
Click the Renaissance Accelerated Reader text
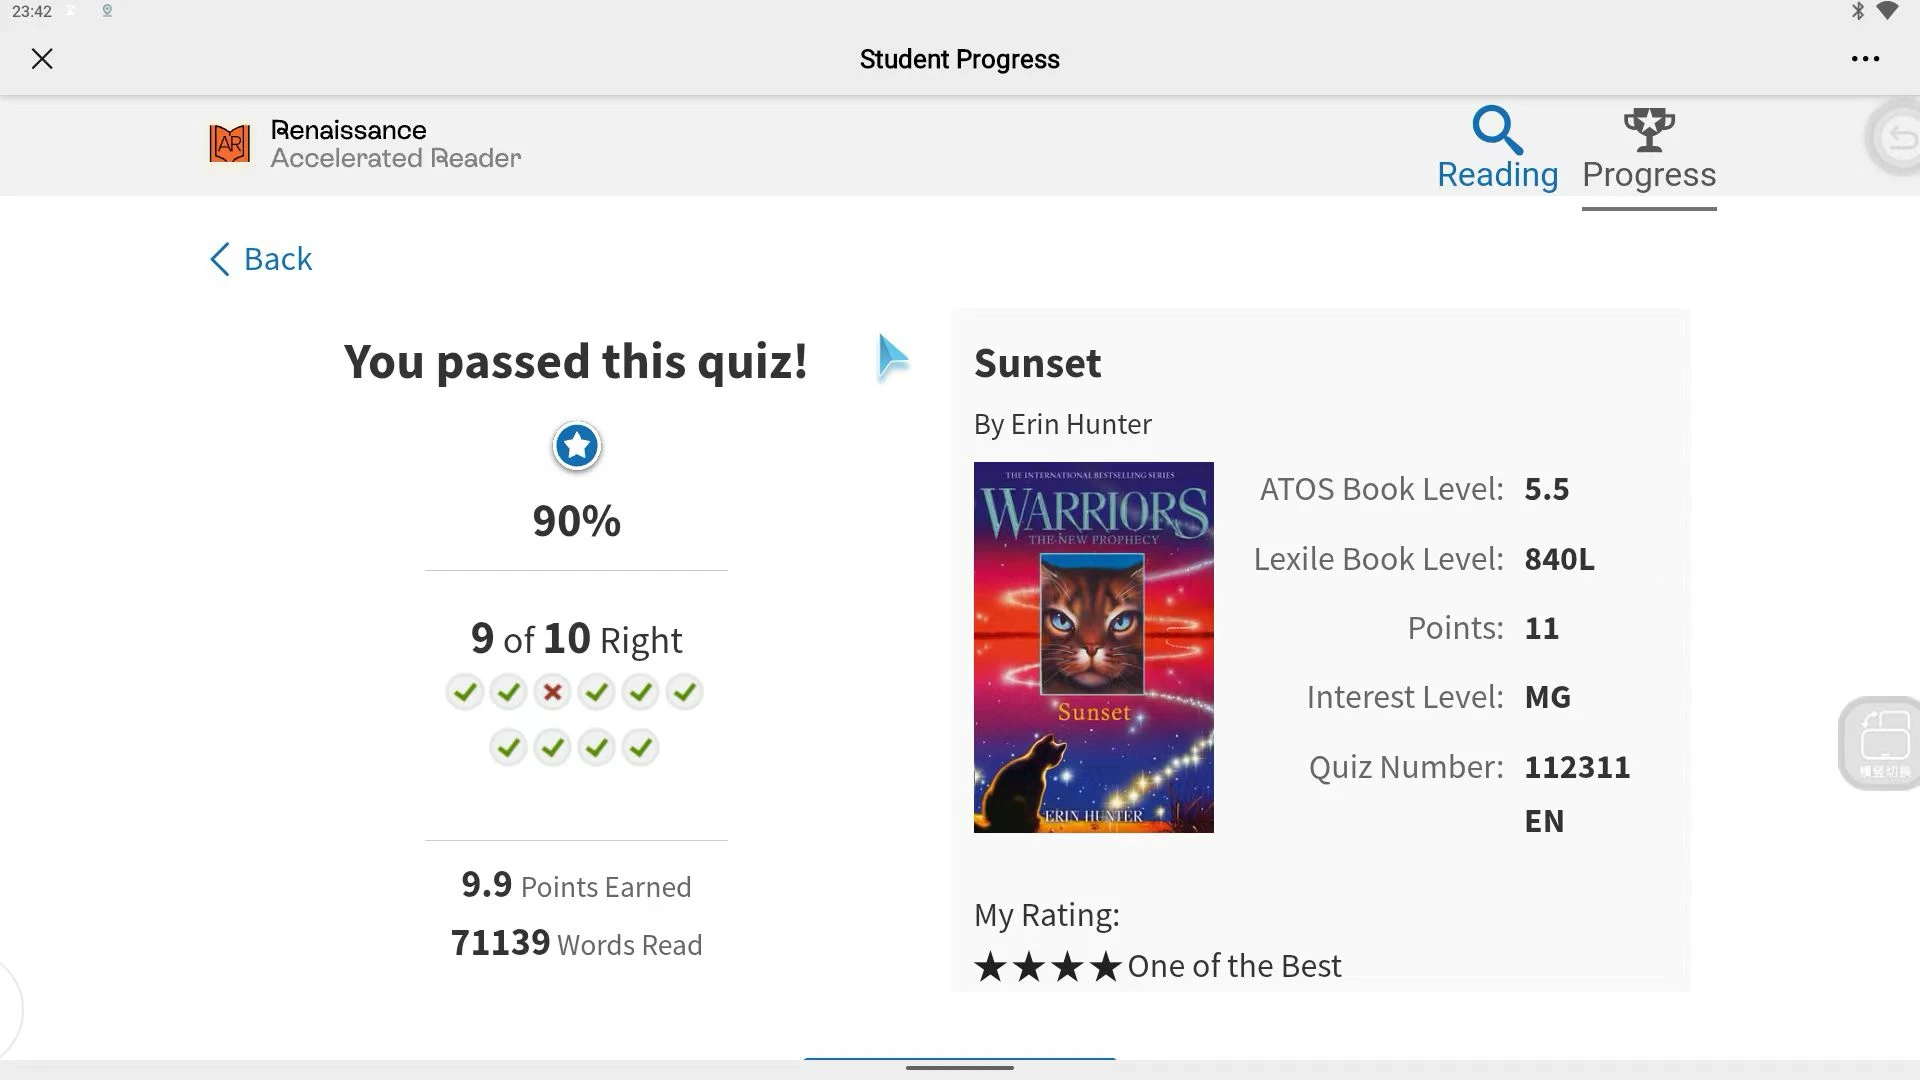pyautogui.click(x=395, y=144)
